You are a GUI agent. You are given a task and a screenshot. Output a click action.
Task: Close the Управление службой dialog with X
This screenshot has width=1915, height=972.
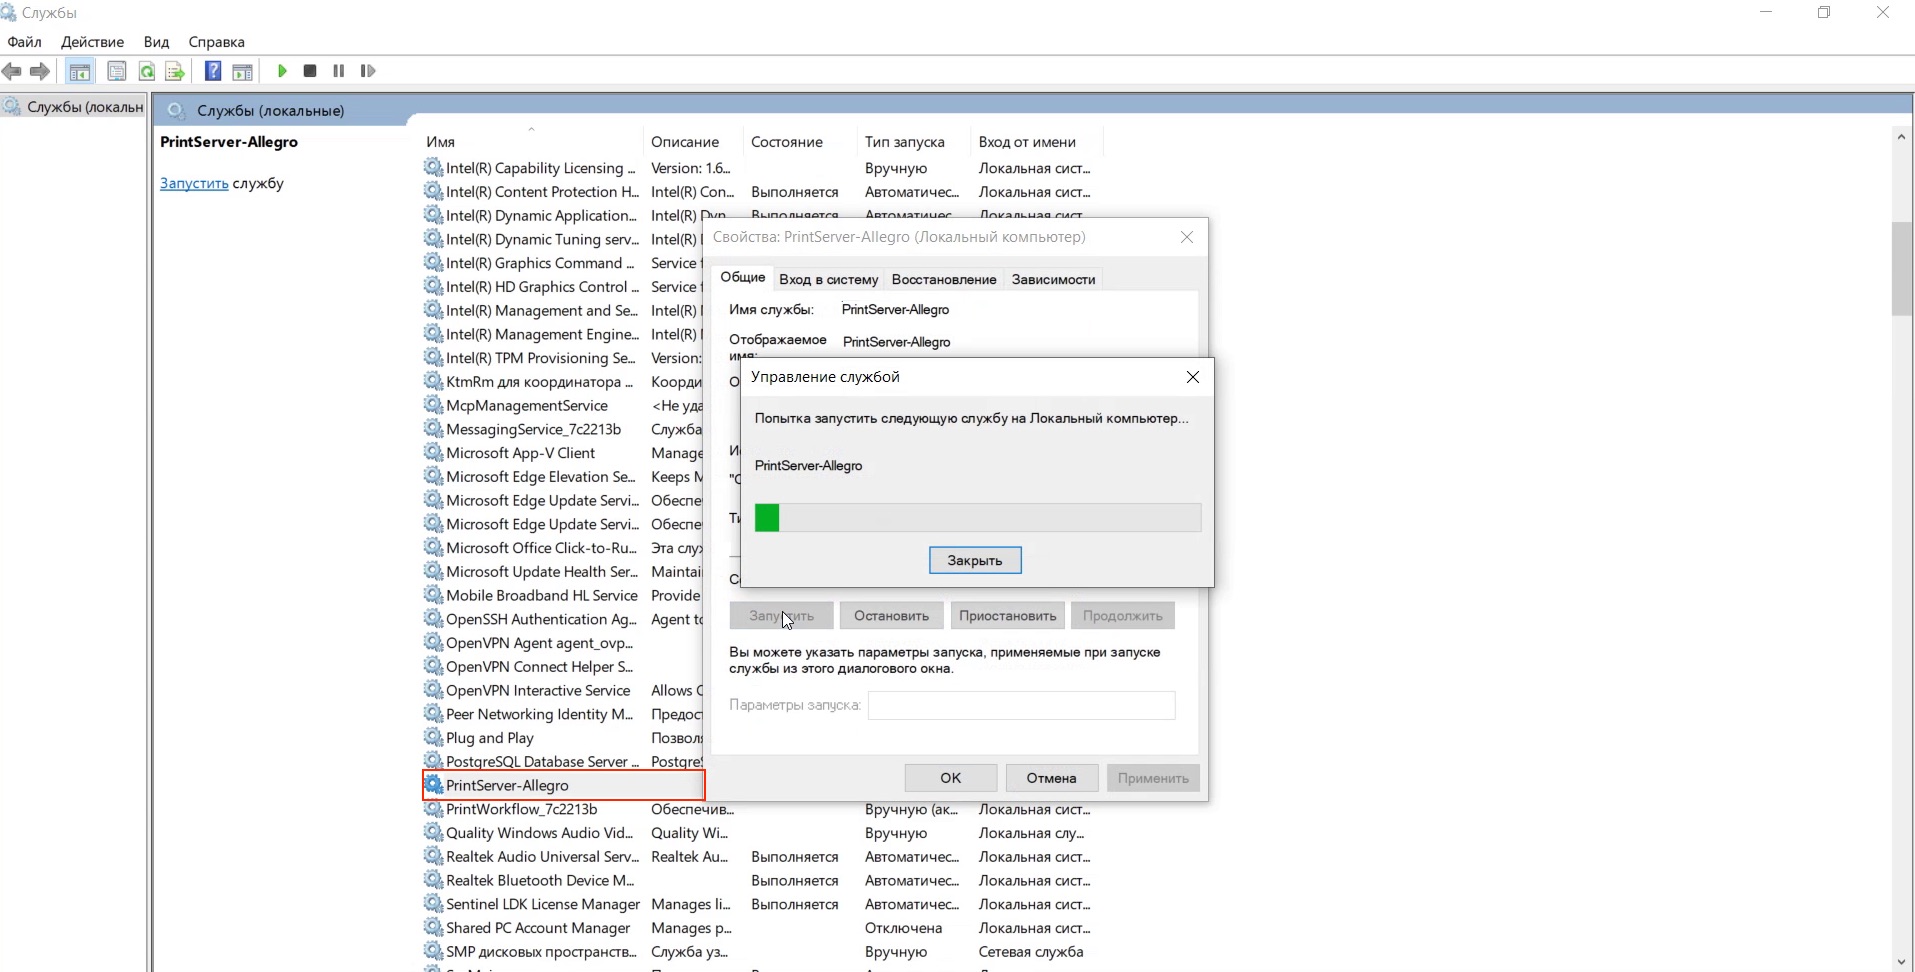pos(1192,377)
